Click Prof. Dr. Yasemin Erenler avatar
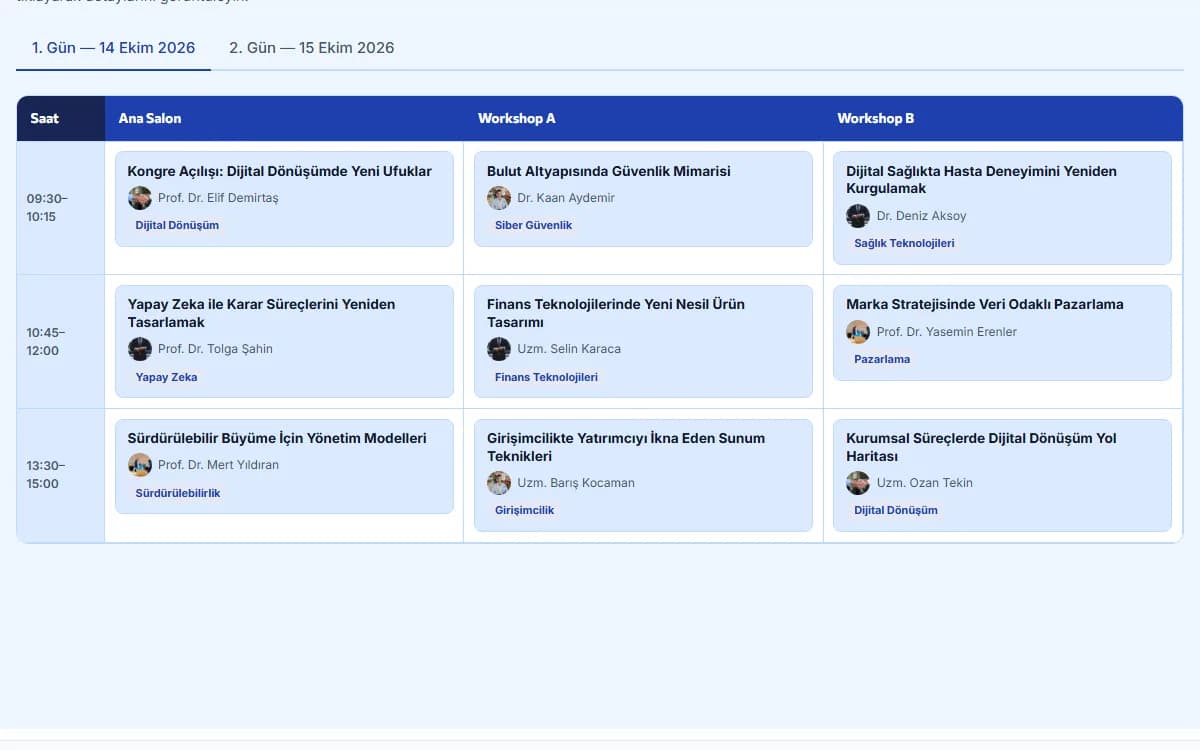The image size is (1200, 750). (x=858, y=332)
